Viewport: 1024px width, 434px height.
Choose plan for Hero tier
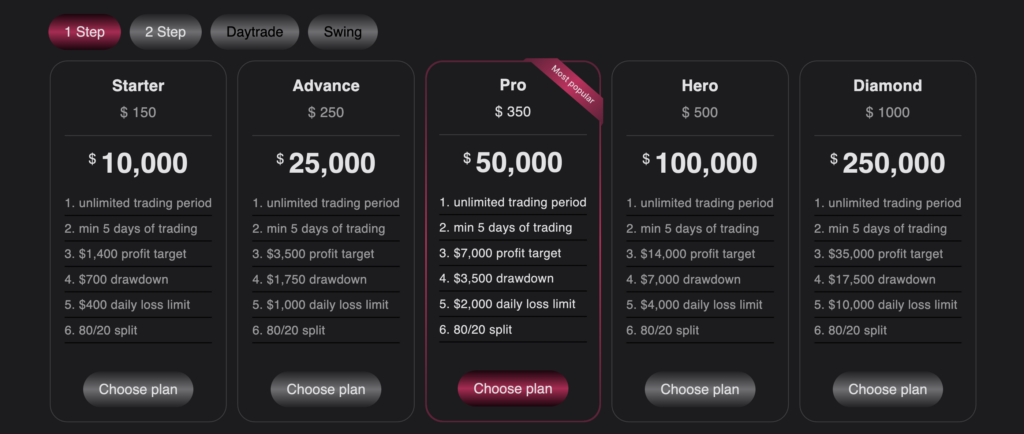pos(700,390)
